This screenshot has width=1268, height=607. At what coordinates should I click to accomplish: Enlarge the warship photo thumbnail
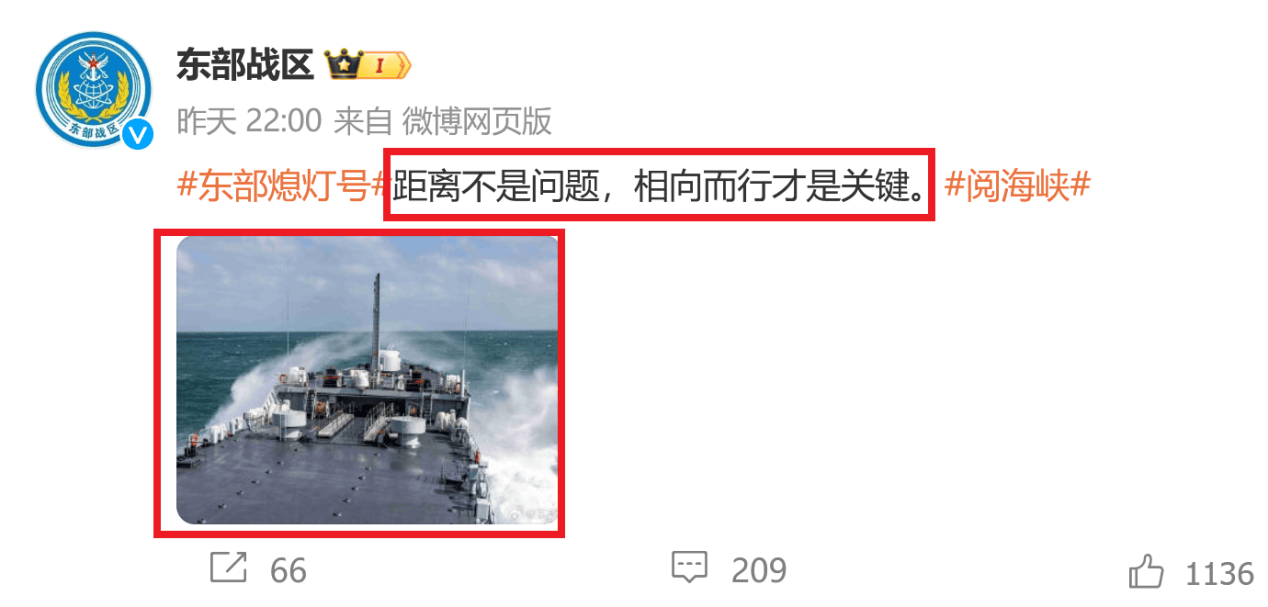(367, 381)
